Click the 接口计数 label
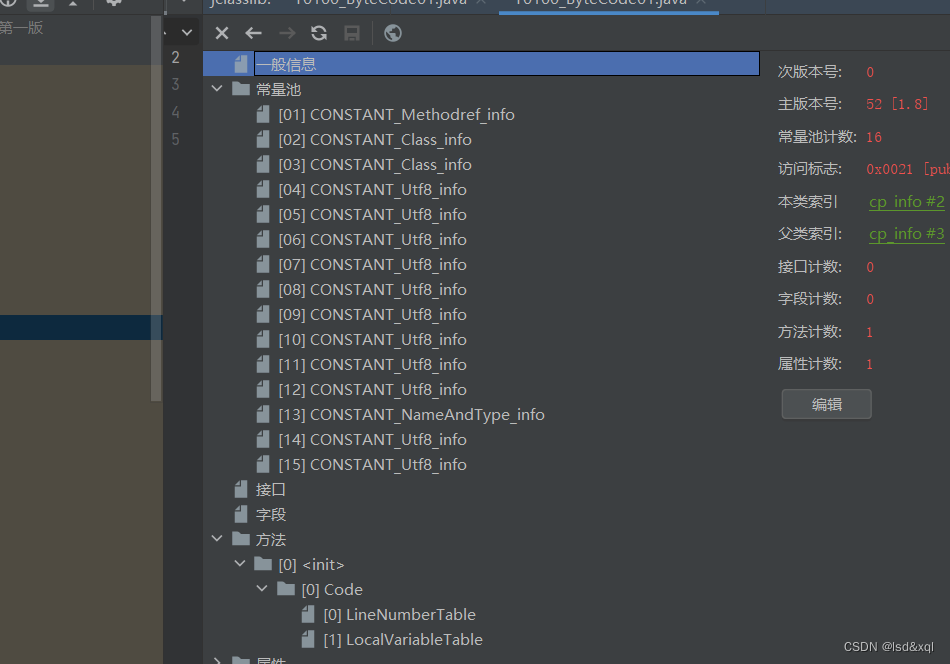 point(809,267)
